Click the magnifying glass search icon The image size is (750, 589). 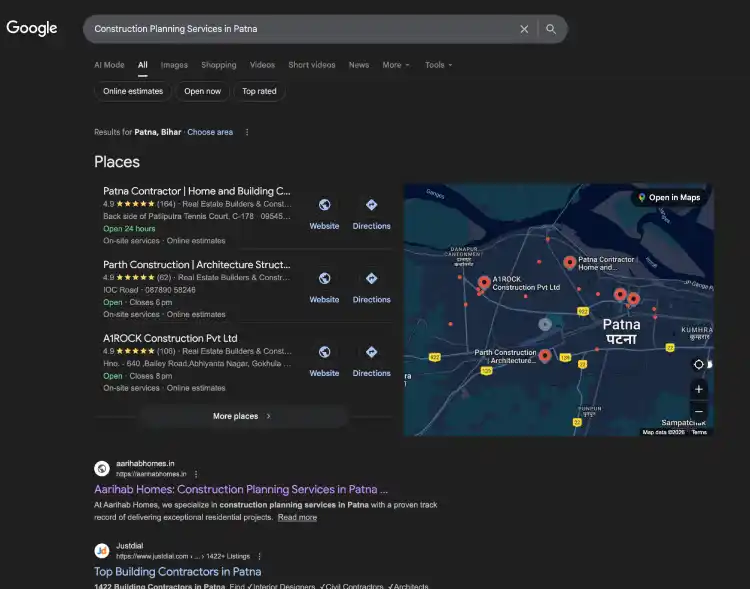(551, 29)
